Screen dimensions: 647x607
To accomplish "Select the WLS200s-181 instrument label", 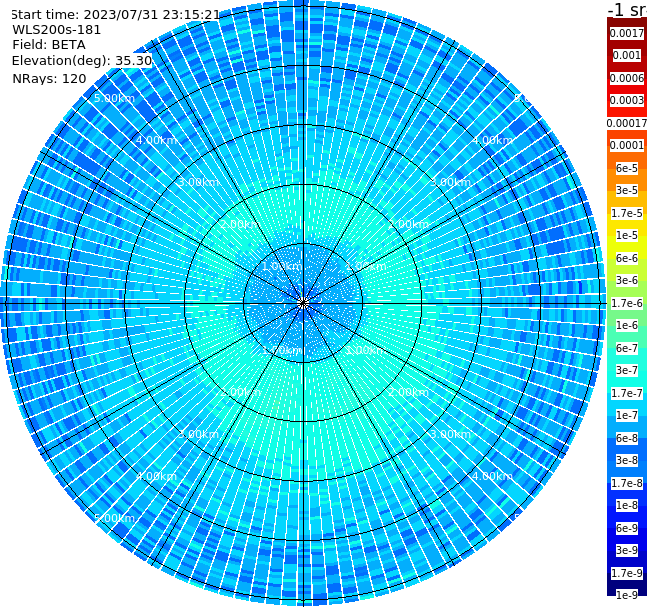I will click(x=57, y=30).
